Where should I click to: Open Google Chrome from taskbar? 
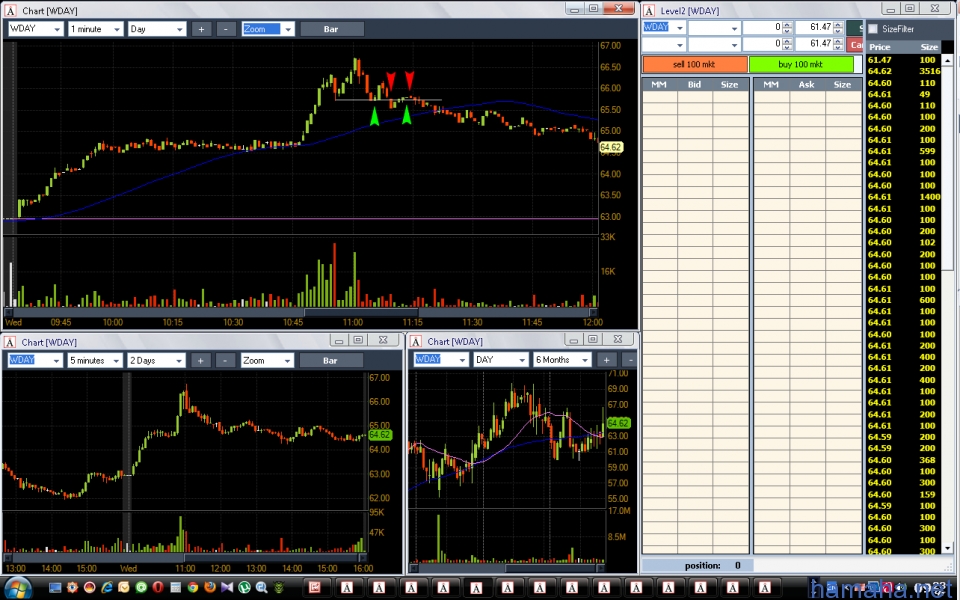(x=192, y=588)
